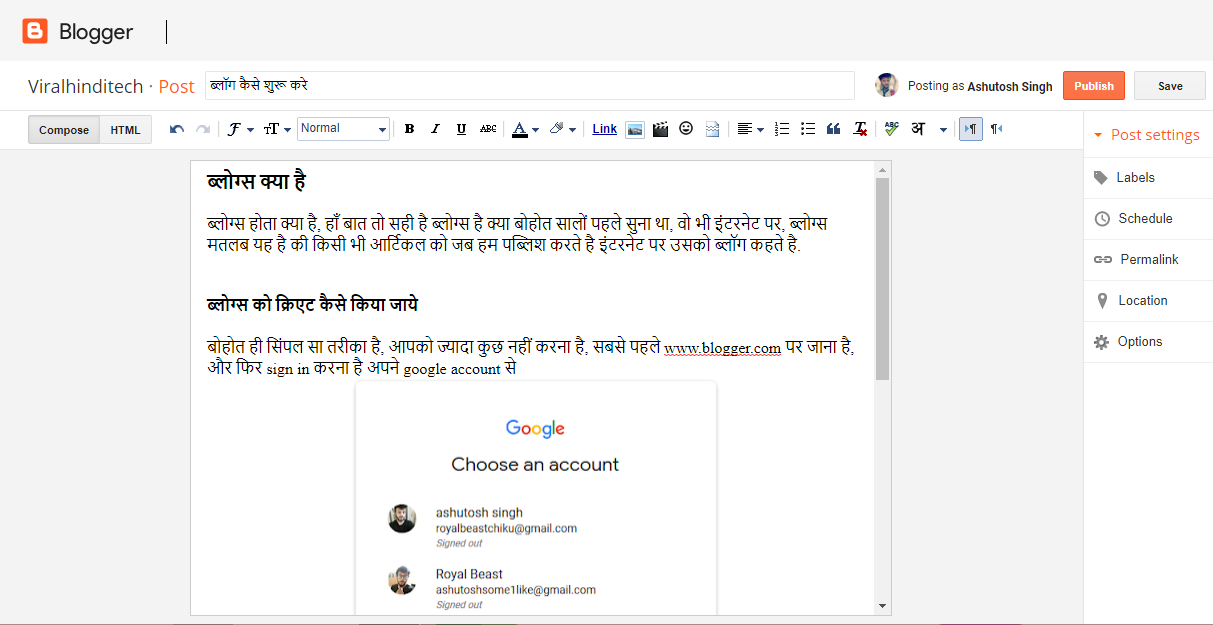This screenshot has width=1213, height=625.
Task: Click the Blogger logo icon
Action: pyautogui.click(x=35, y=32)
